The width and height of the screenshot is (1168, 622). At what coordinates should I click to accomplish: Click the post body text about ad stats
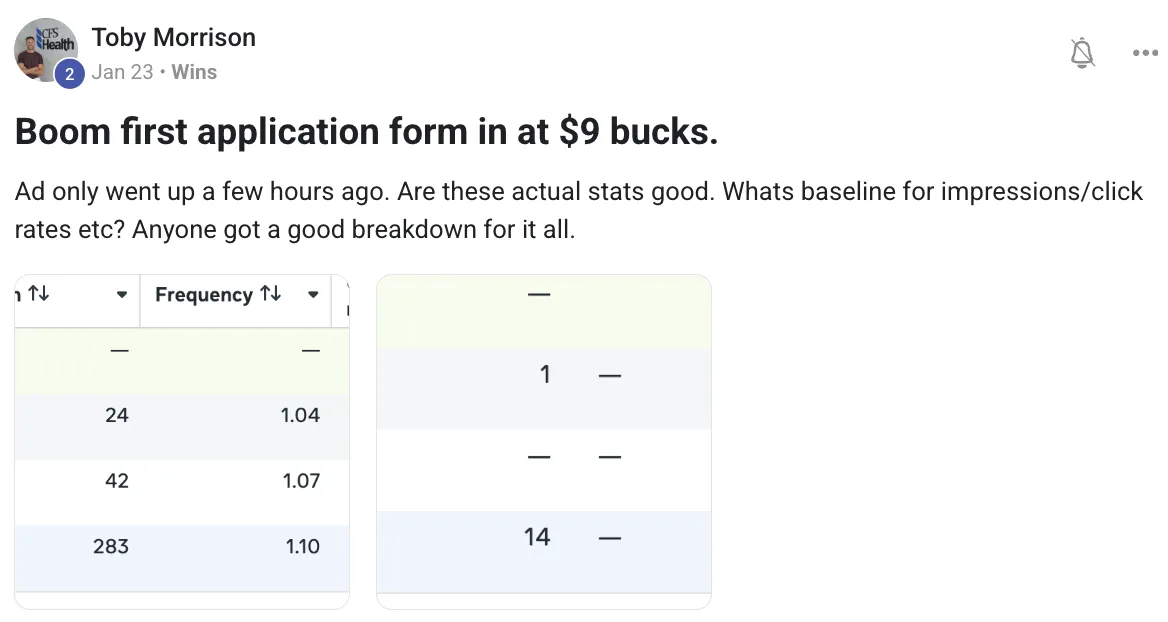tap(578, 210)
